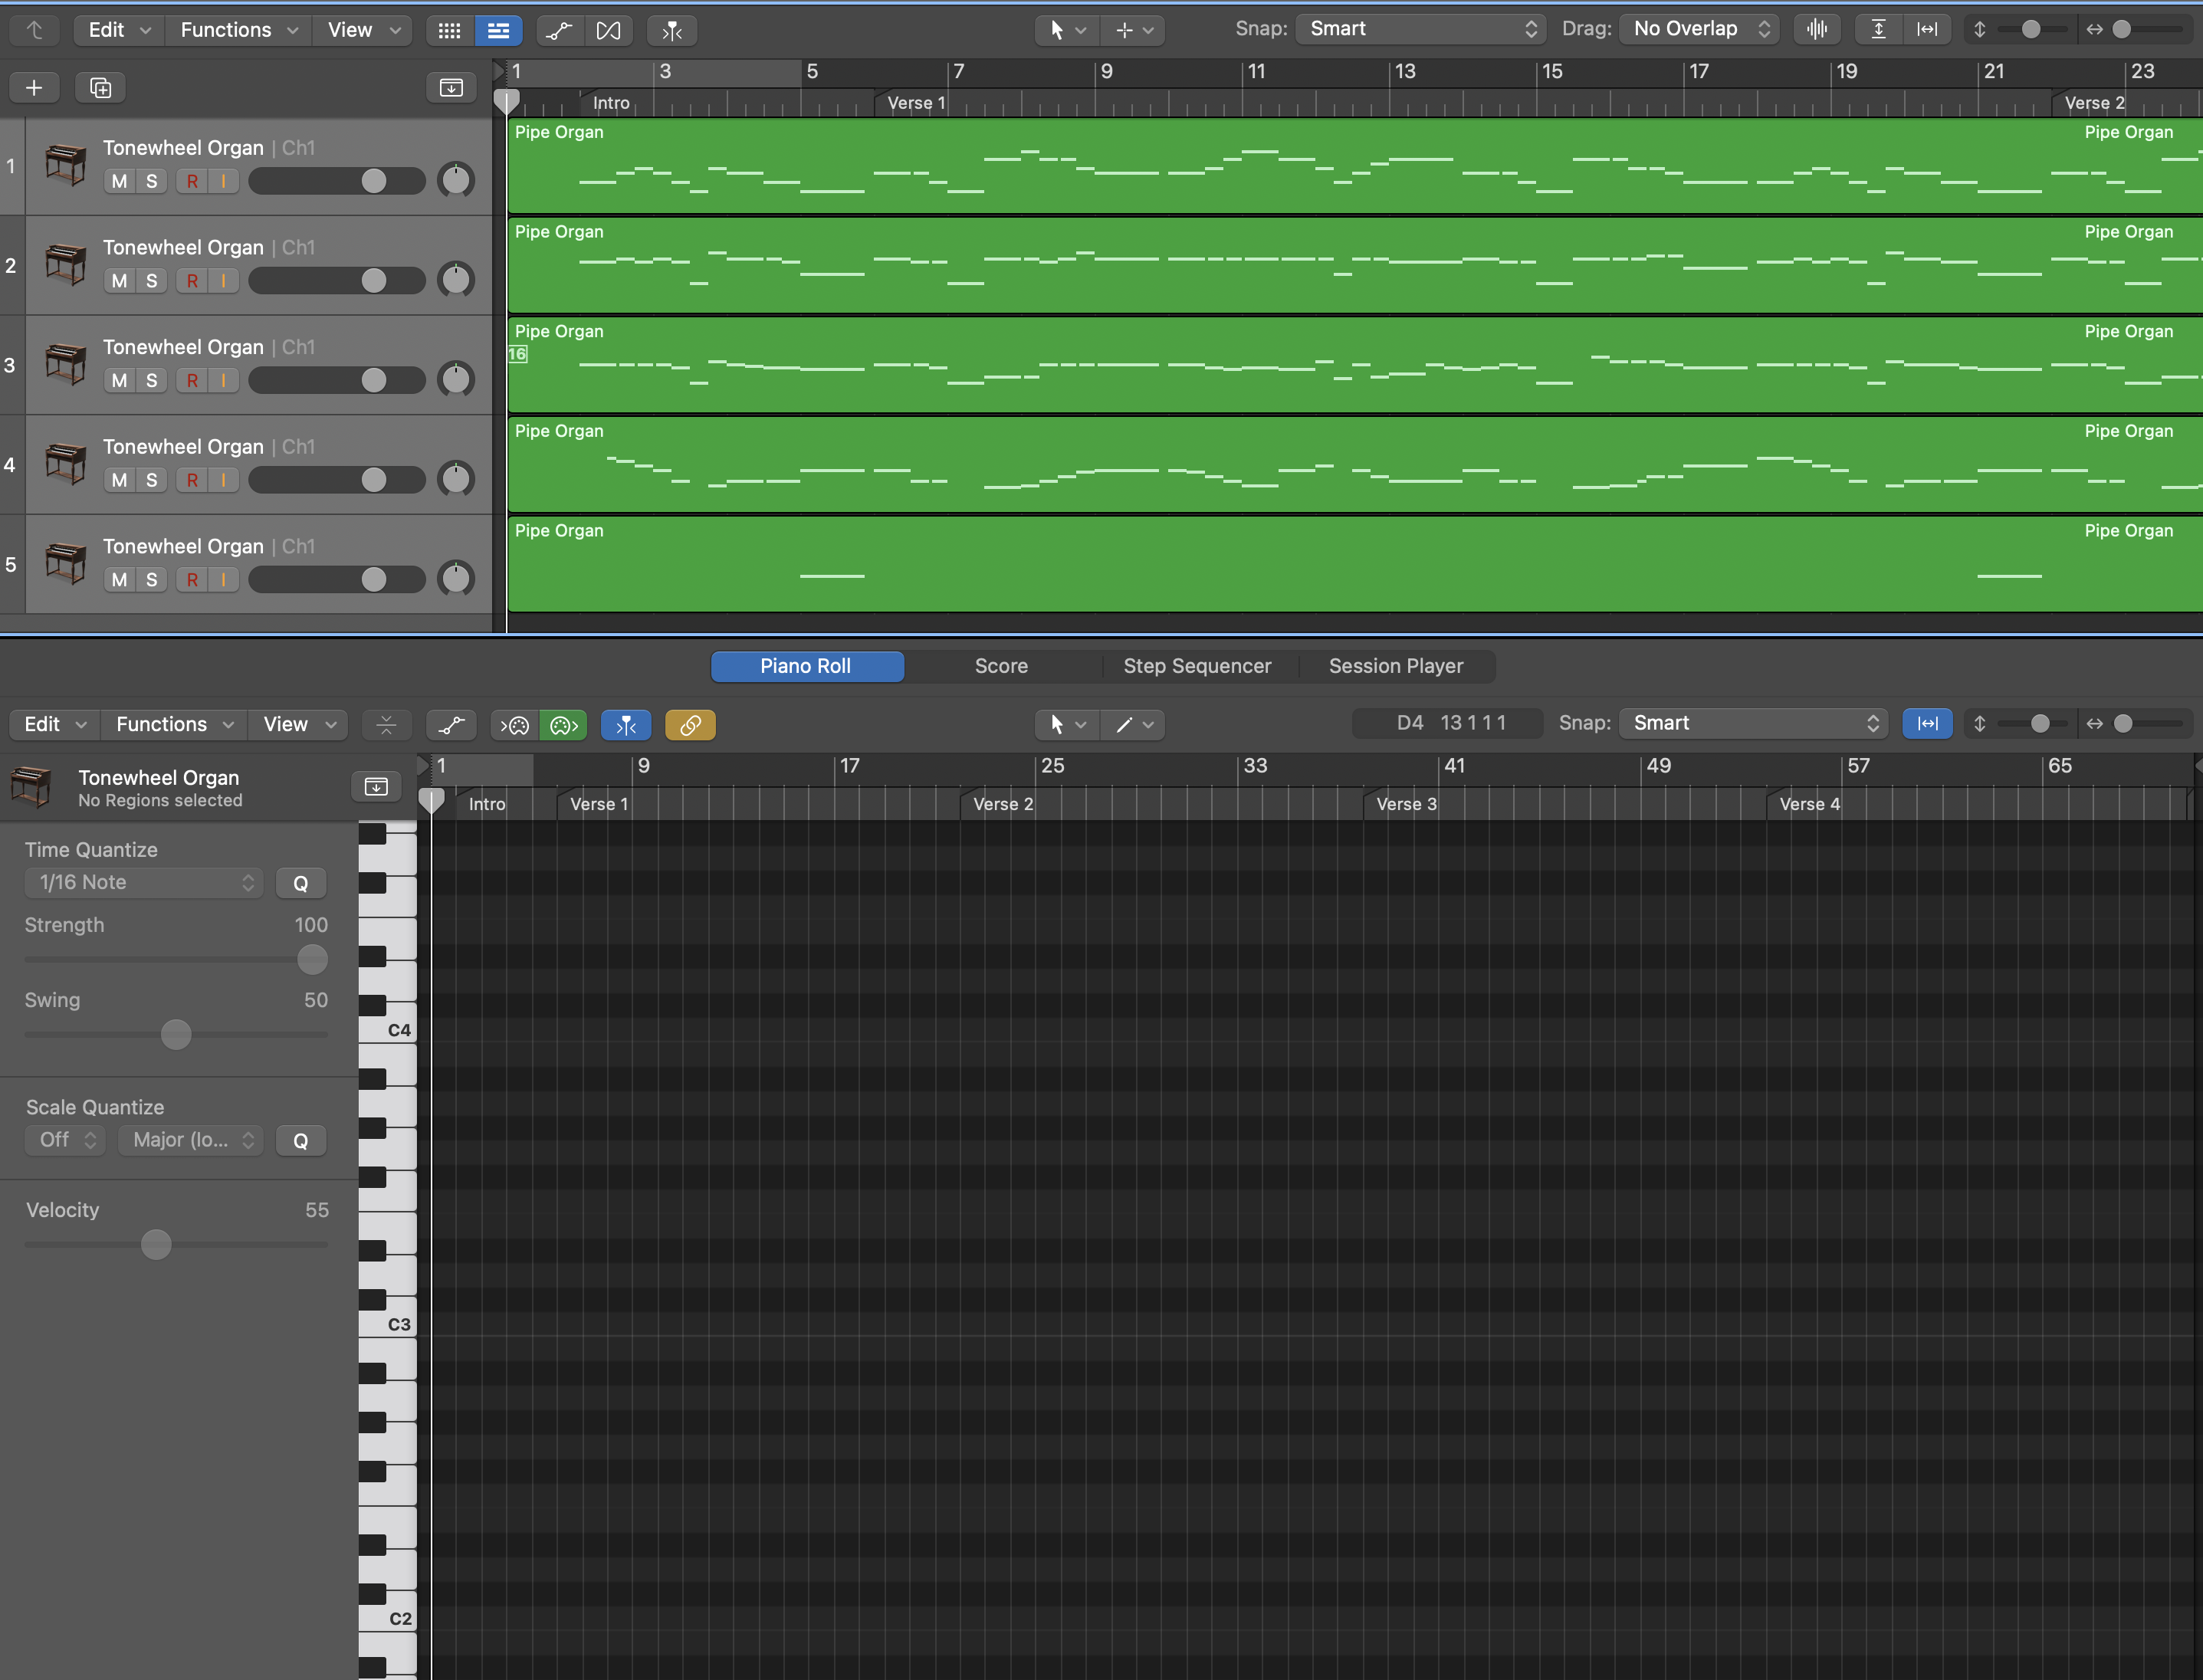Open the tracks area Functions menu
2203x1680 pixels.
238,30
